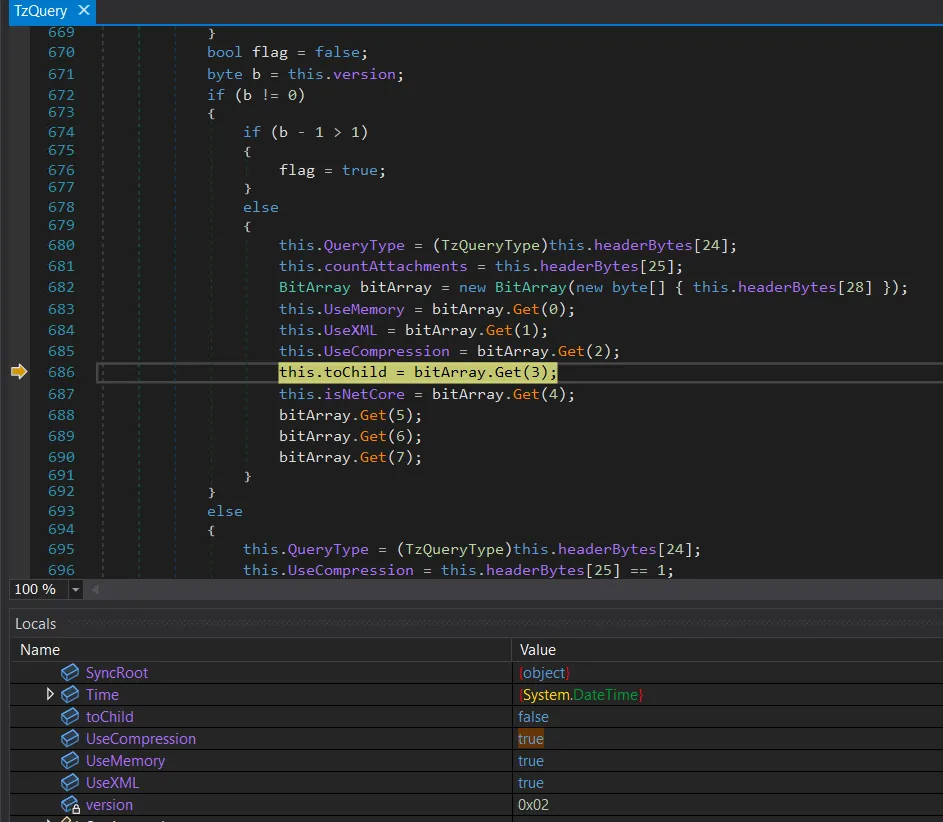Viewport: 943px width, 822px height.
Task: Select the 0x02 value of version
Action: 533,805
